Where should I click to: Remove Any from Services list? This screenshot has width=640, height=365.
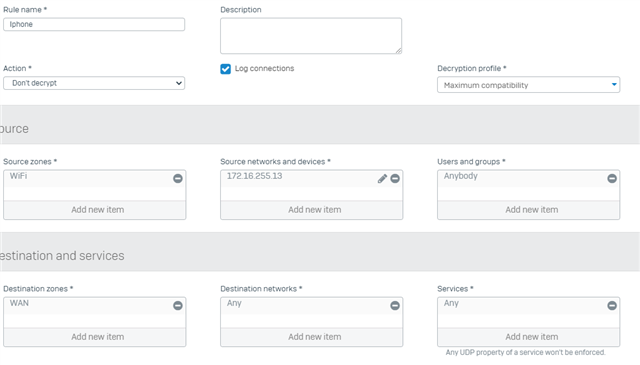point(611,305)
